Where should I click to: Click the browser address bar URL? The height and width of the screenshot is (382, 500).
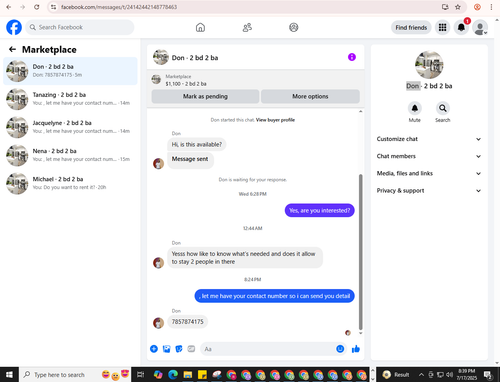[119, 7]
